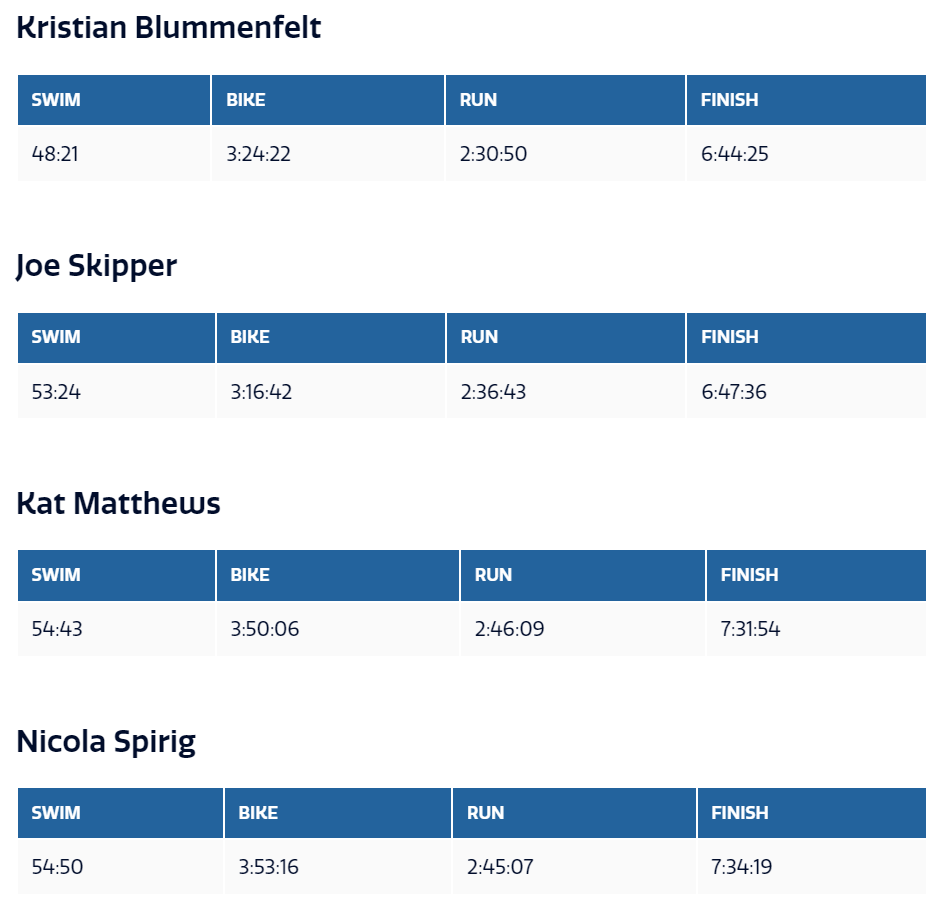936x904 pixels.
Task: Click Nicola Spirig's bike time 3:53:16
Action: point(269,867)
